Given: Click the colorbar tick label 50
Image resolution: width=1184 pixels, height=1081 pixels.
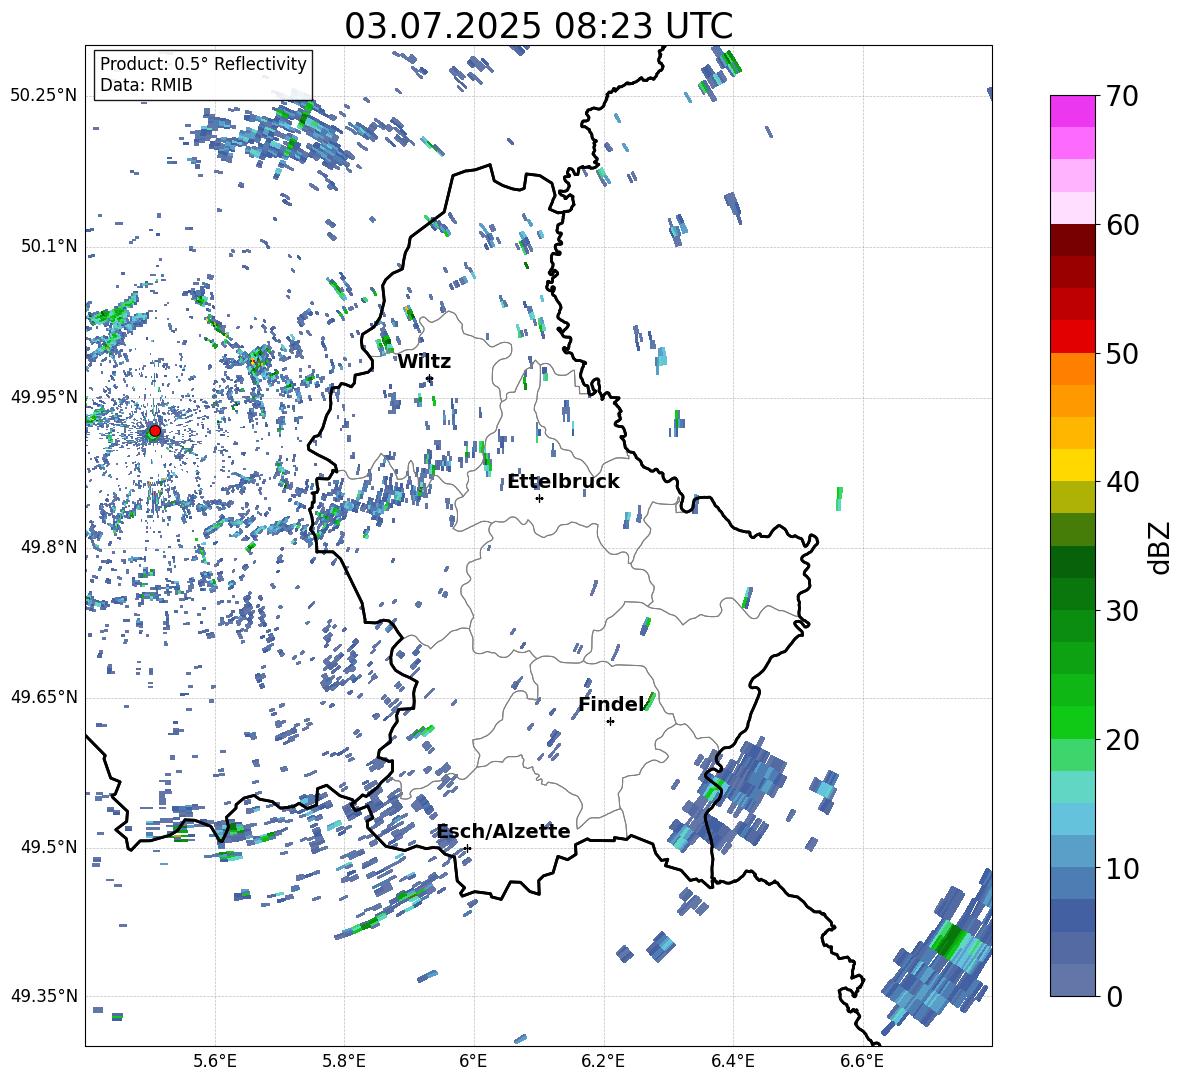Looking at the screenshot, I should 1122,353.
